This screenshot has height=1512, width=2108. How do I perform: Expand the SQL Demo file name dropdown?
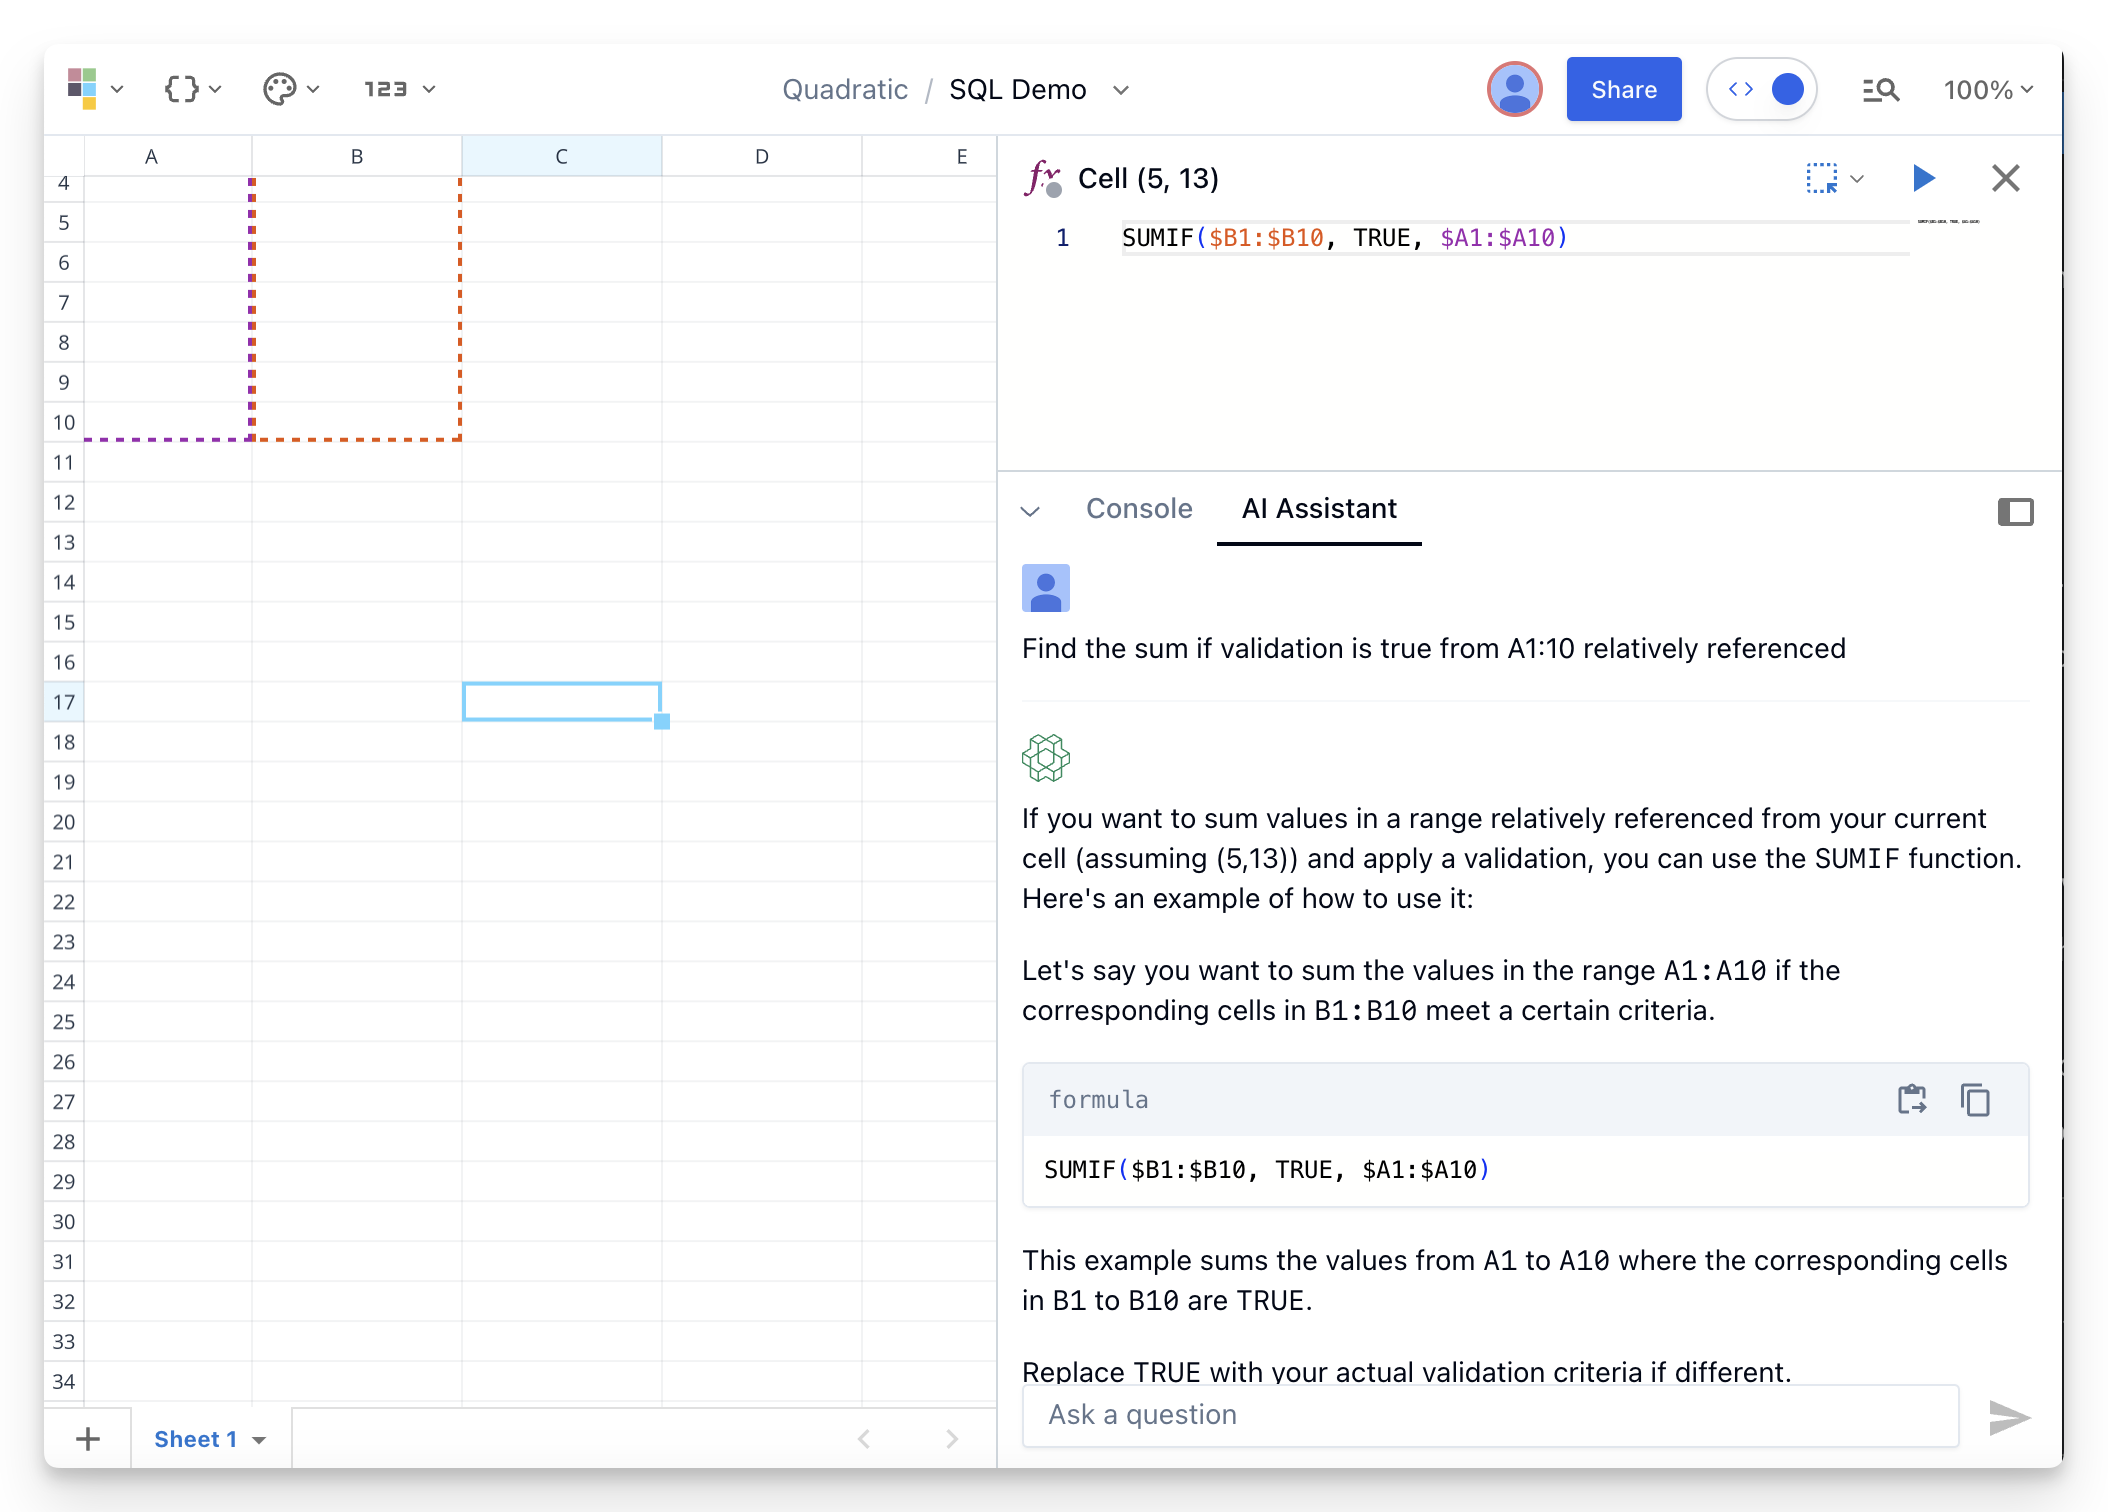(1121, 90)
